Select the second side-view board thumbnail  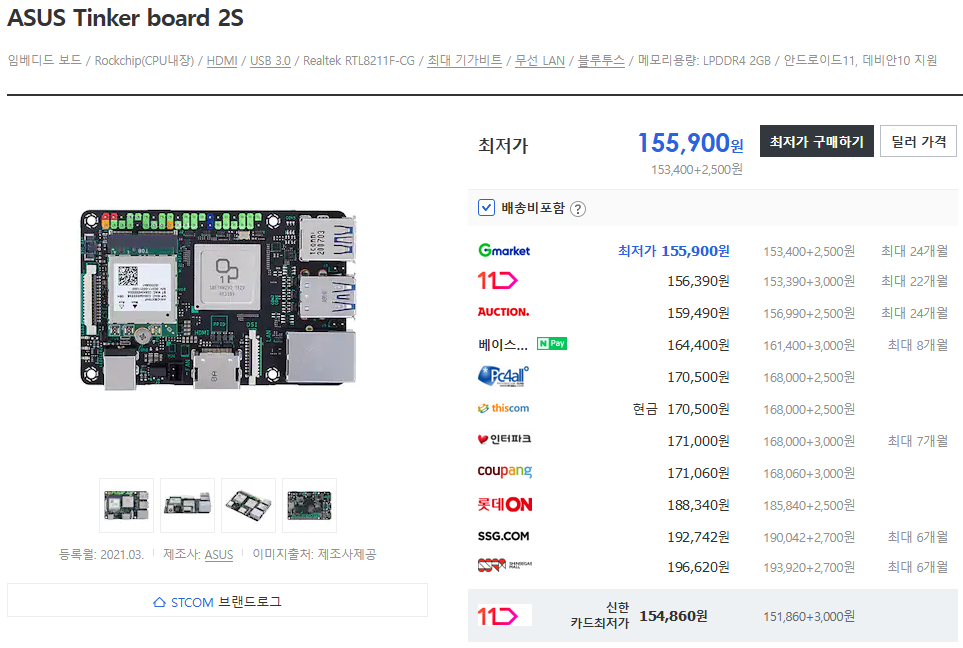coord(187,506)
